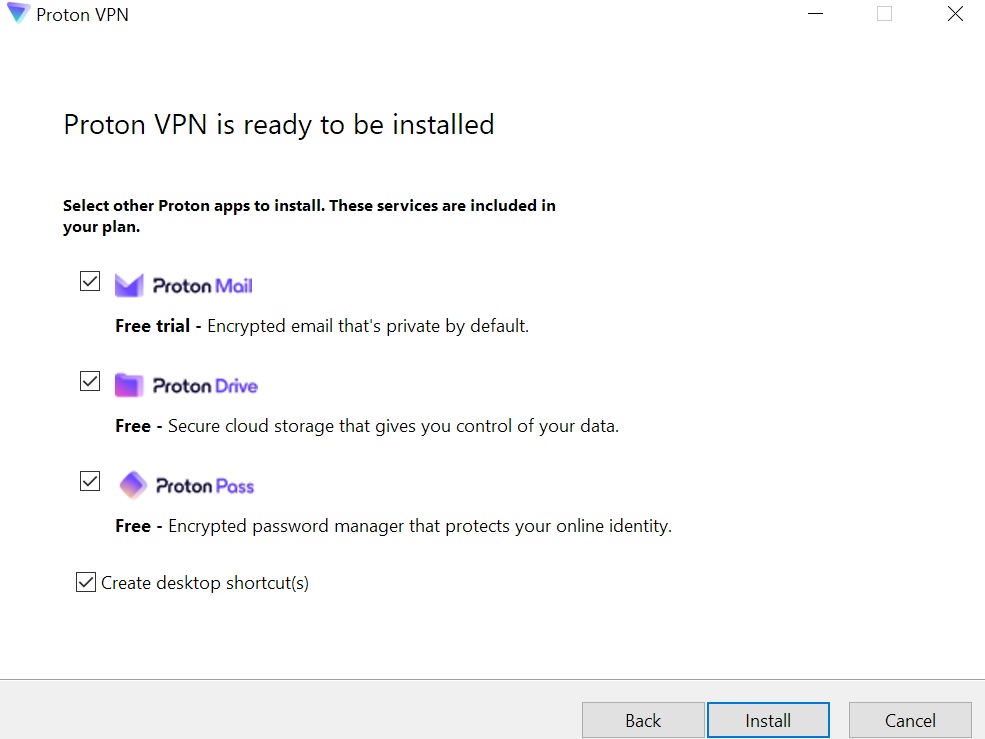Go to previous step with Back
Viewport: 985px width, 739px height.
[x=643, y=720]
